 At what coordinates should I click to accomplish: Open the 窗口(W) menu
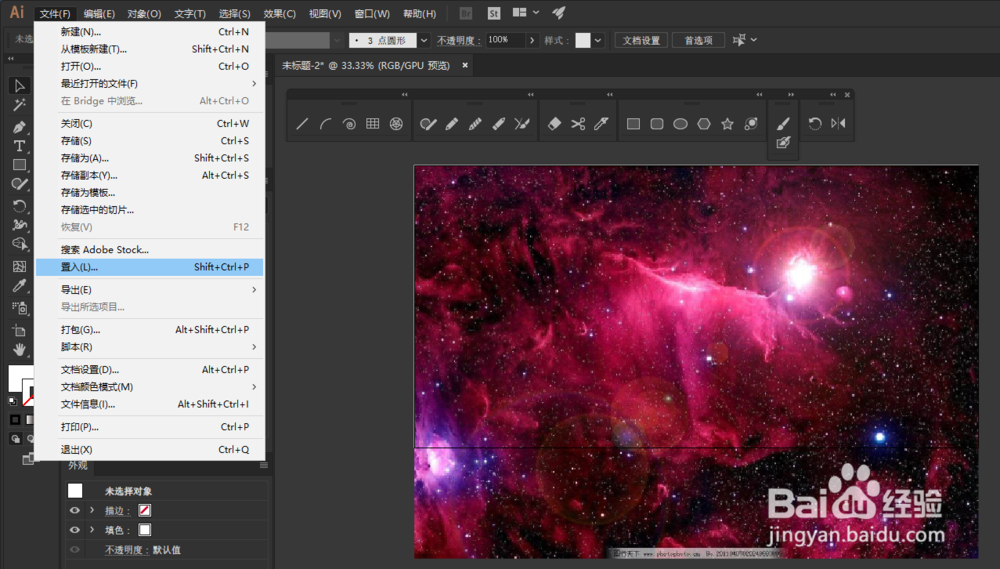[x=372, y=13]
